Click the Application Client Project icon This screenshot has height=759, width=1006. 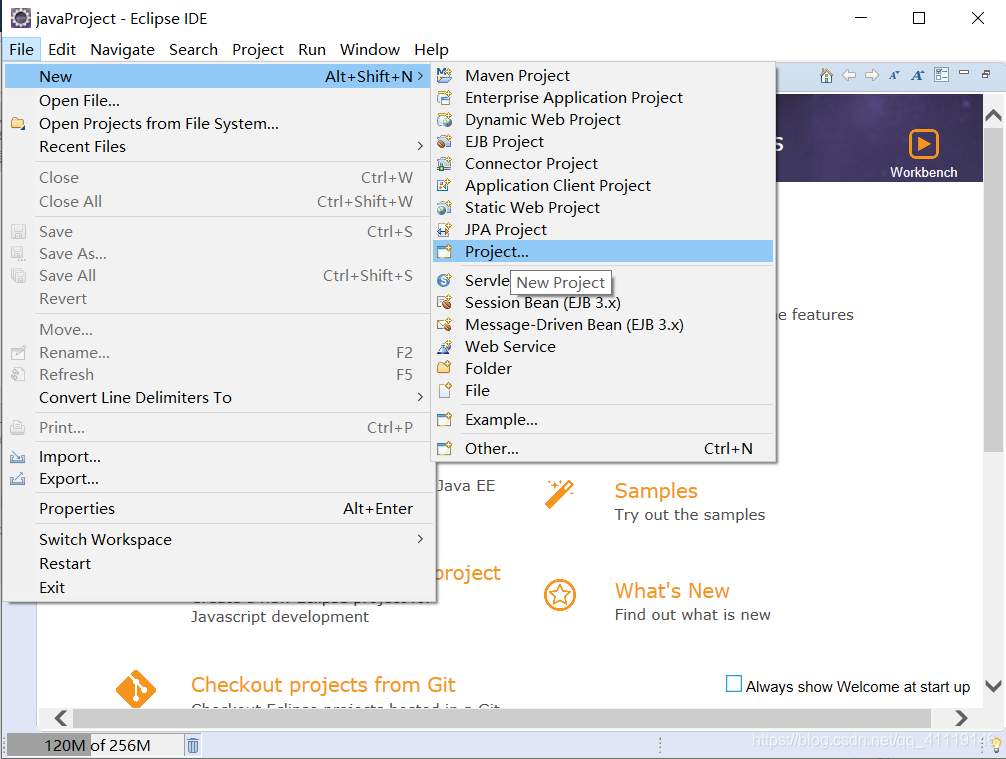coord(445,185)
